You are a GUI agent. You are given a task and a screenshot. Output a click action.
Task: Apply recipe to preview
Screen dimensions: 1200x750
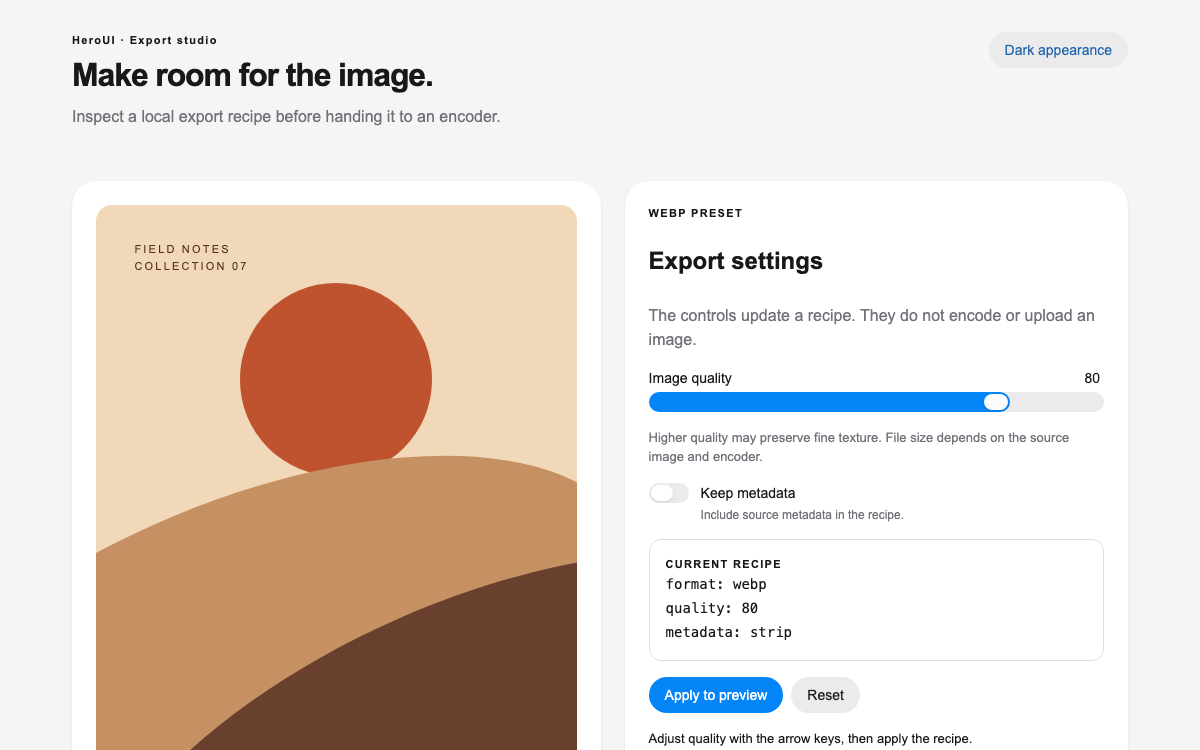pos(716,695)
